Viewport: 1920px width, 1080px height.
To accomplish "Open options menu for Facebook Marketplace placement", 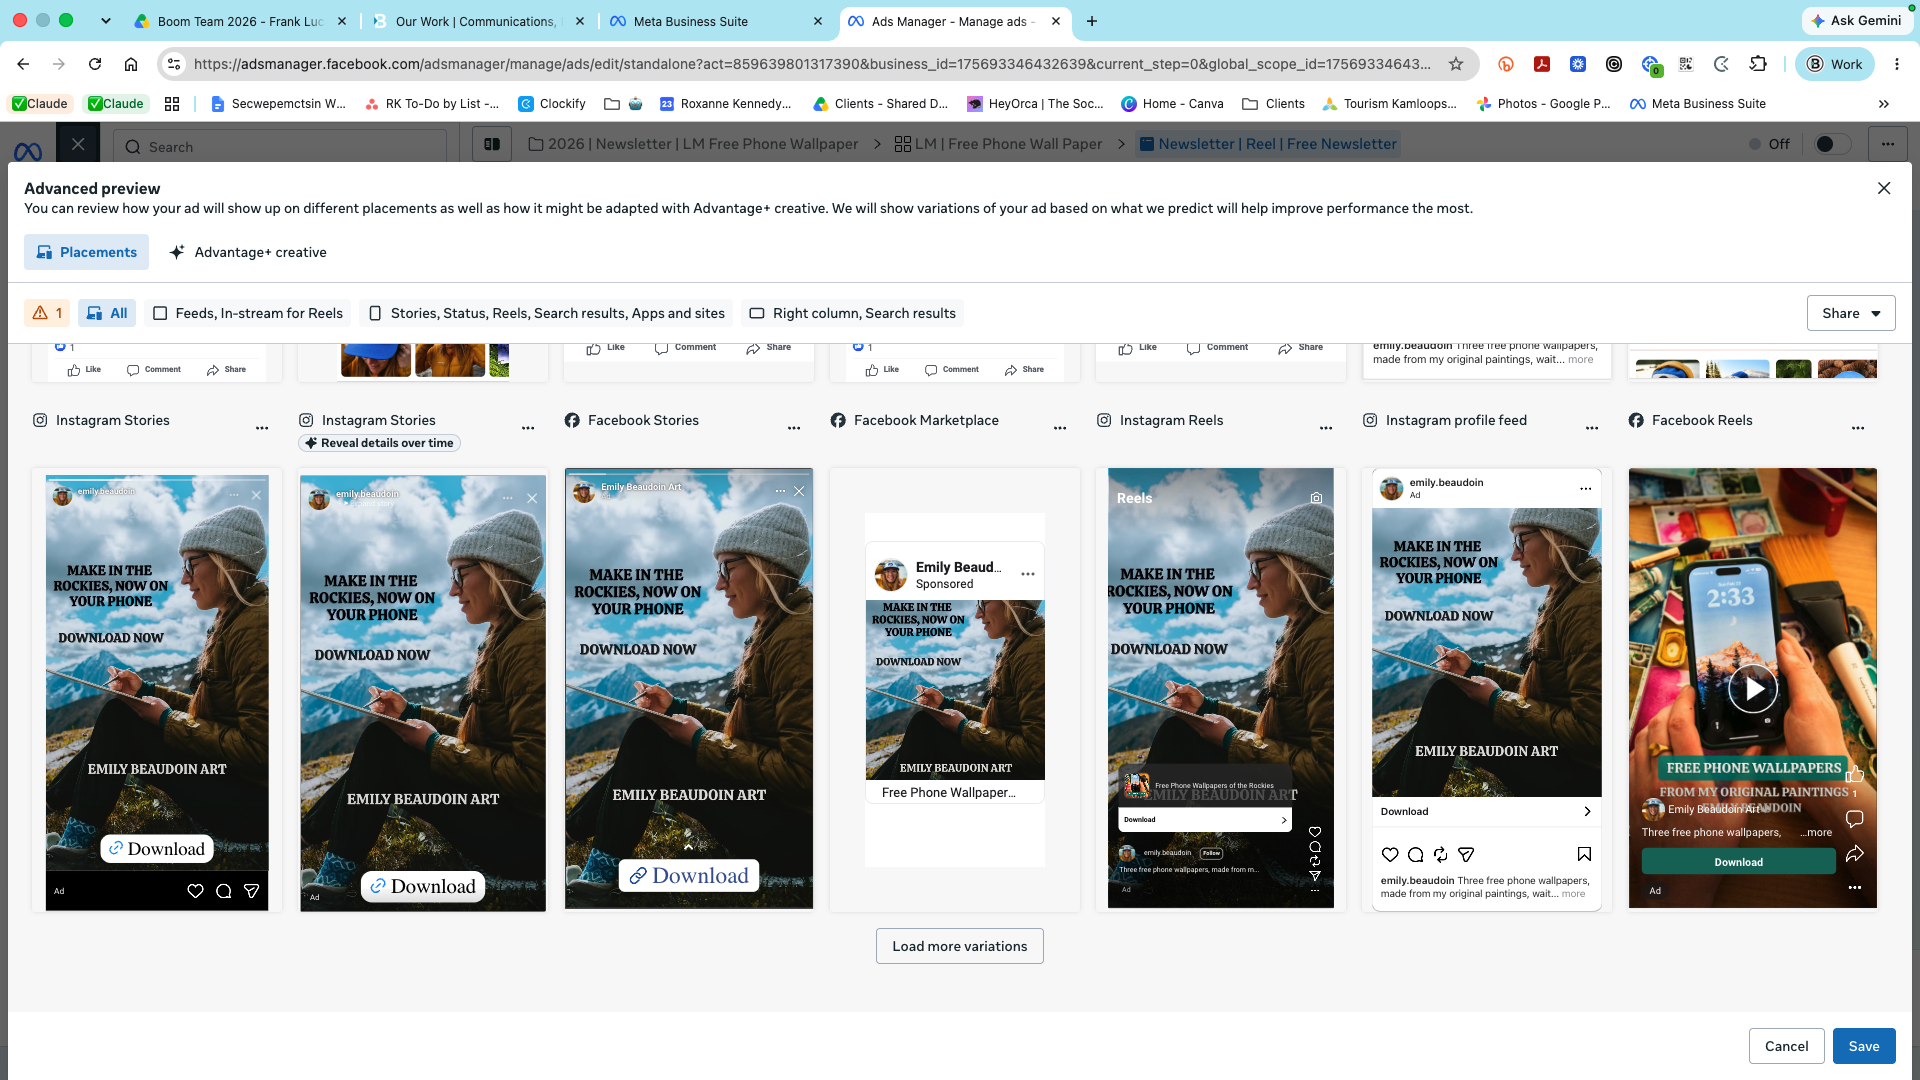I will (x=1060, y=428).
